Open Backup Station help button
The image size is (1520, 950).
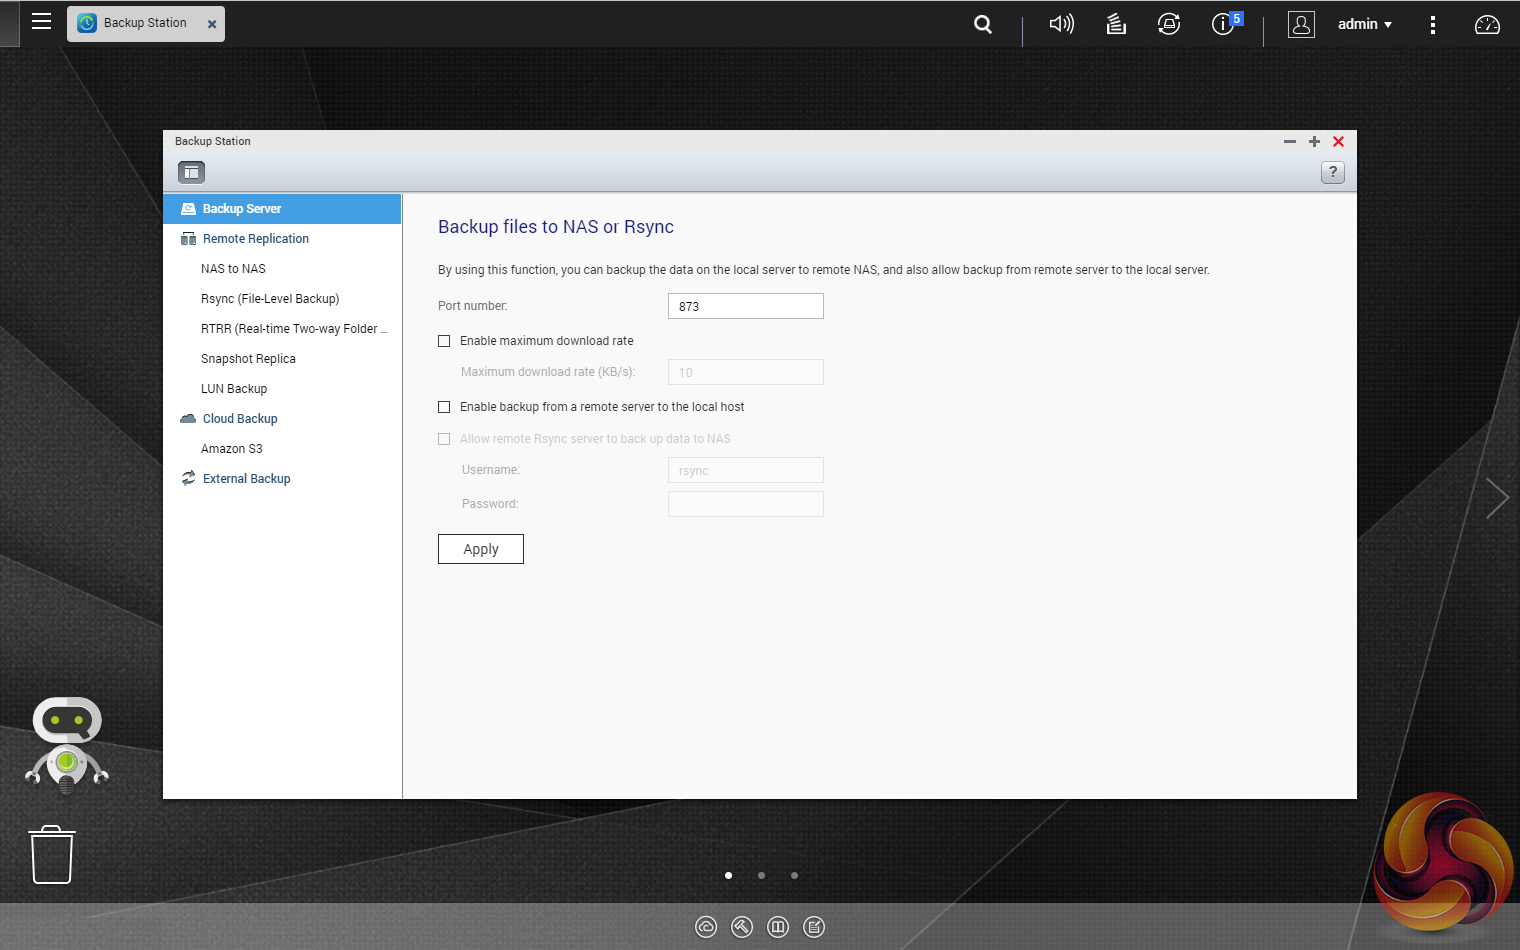click(x=1332, y=172)
